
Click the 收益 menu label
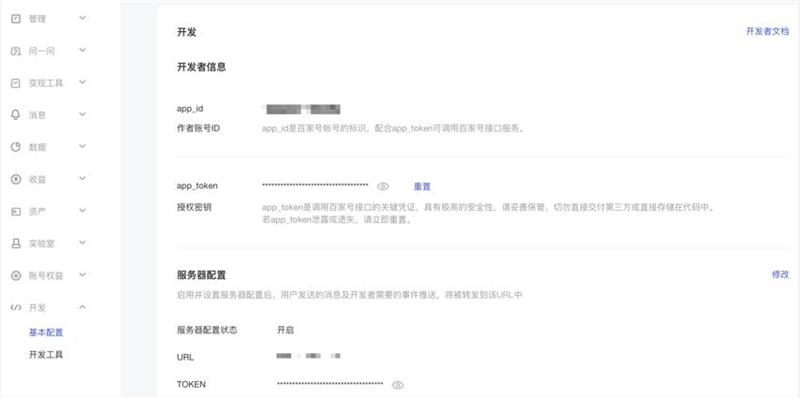coord(37,180)
